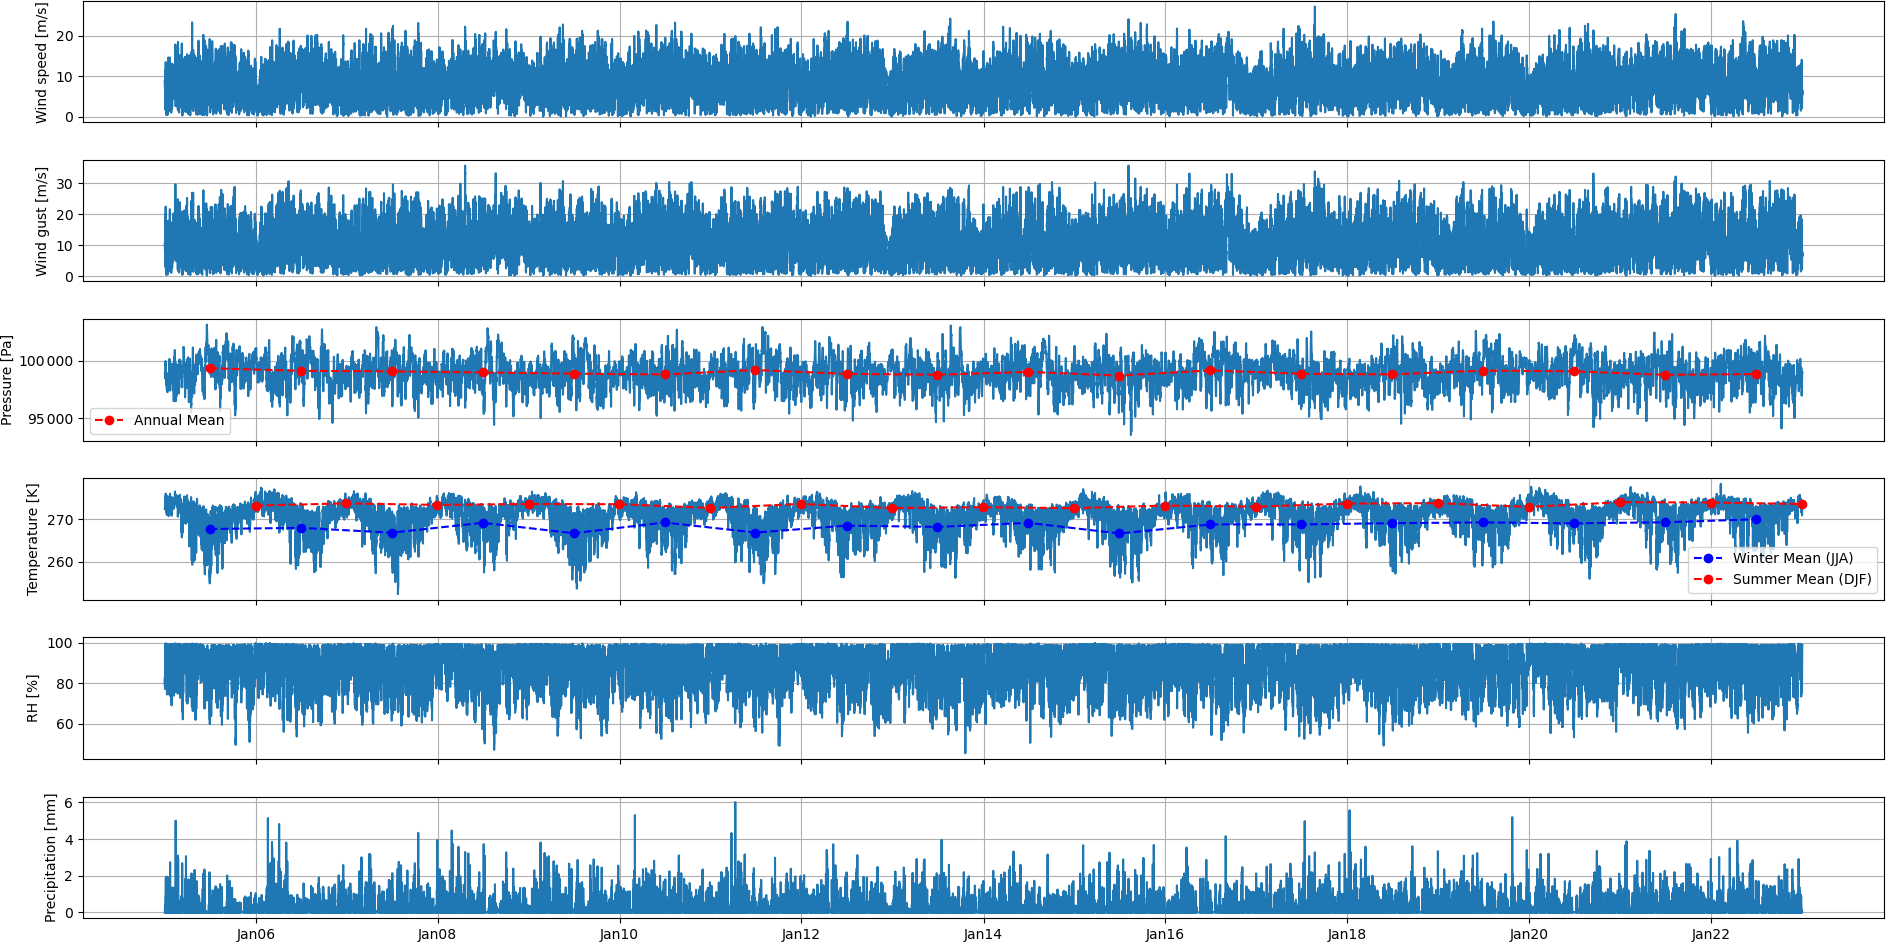Select the Pressure [Pa] axis label
This screenshot has height=942, width=1886.
click(7, 380)
